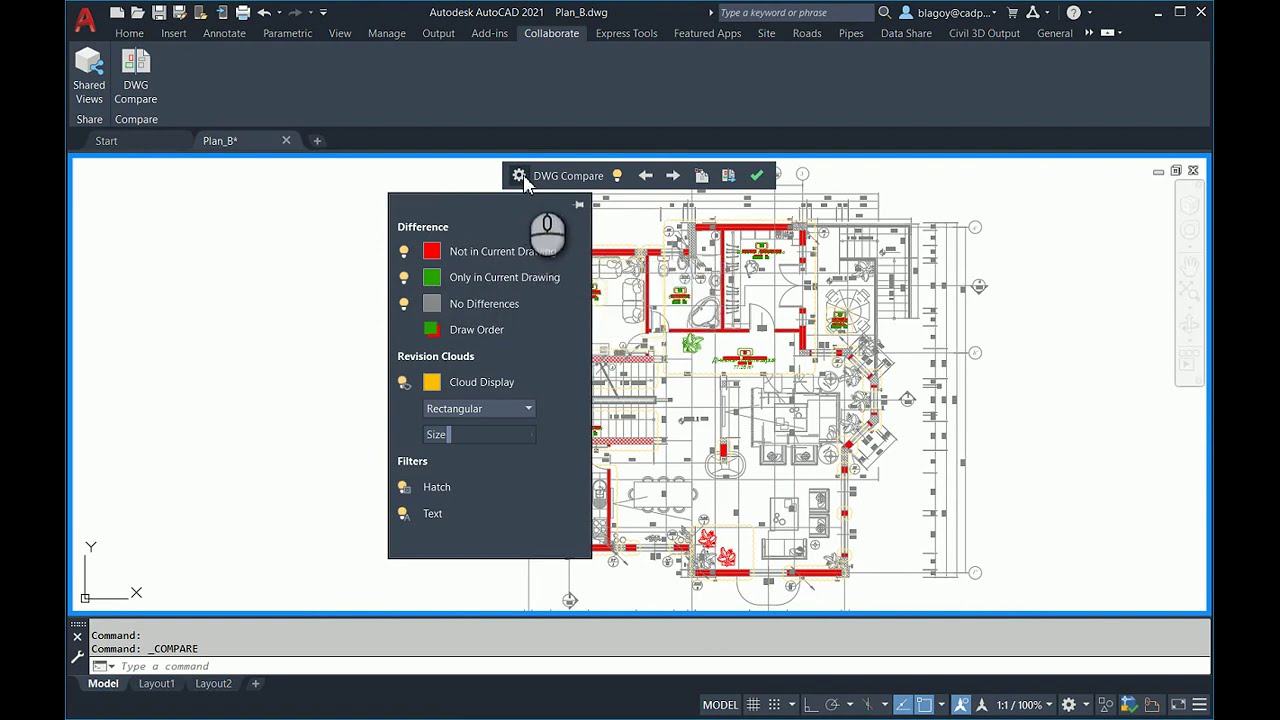Image resolution: width=1280 pixels, height=720 pixels.
Task: Click the Isolate Objects status bar icon
Action: (x=1104, y=705)
